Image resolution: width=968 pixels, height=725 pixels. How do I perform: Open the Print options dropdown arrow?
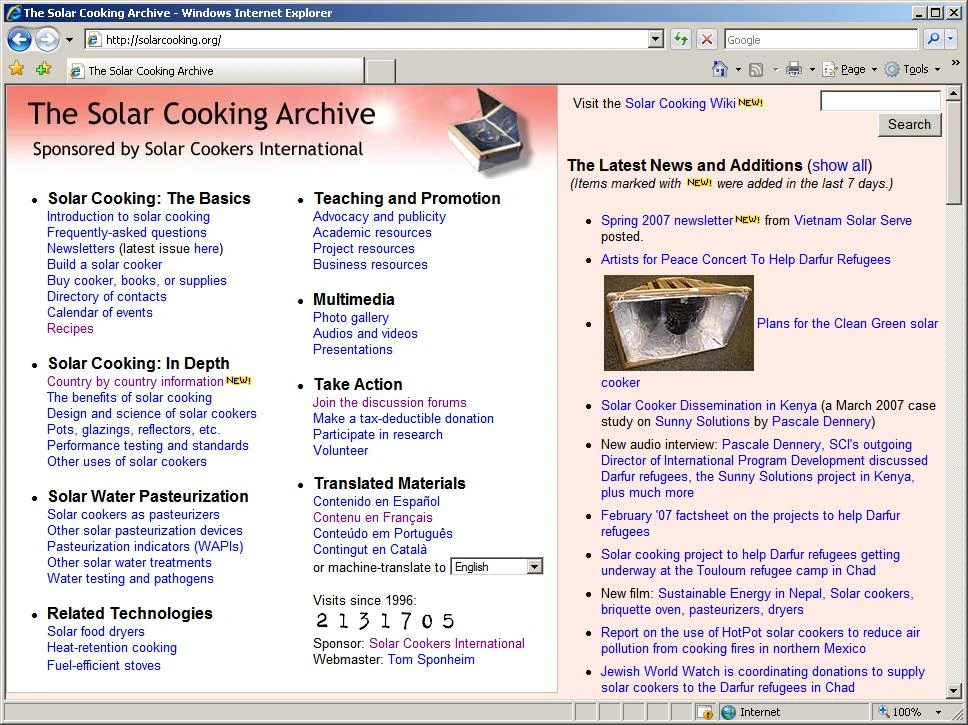coord(812,70)
